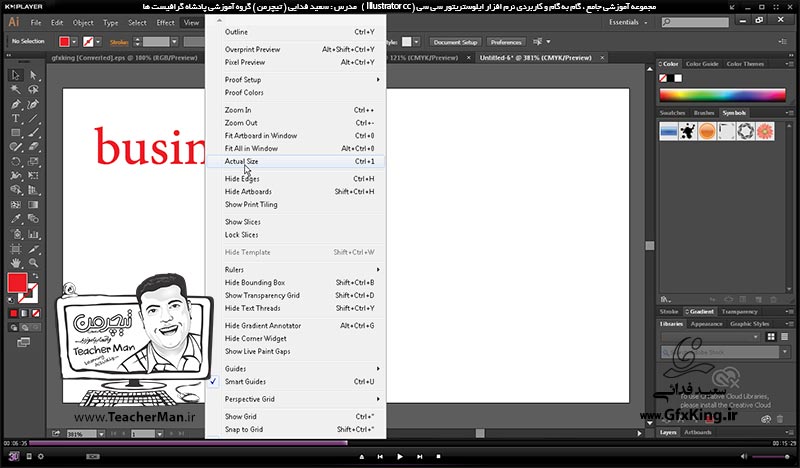Screen dimensions: 800x468
Task: Select the Rectangle tool
Action: point(15,133)
